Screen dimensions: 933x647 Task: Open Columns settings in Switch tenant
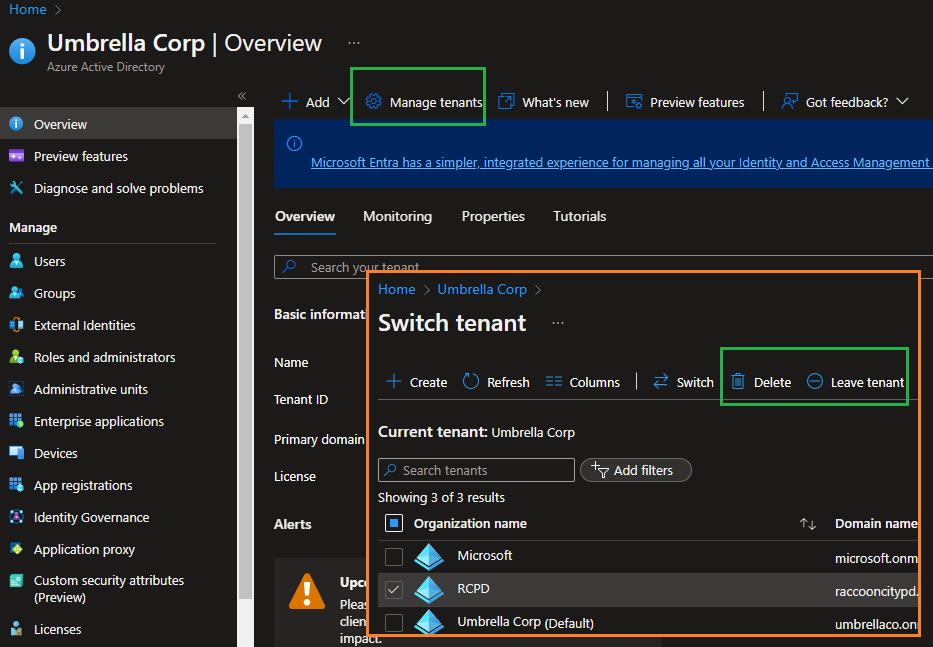[583, 382]
